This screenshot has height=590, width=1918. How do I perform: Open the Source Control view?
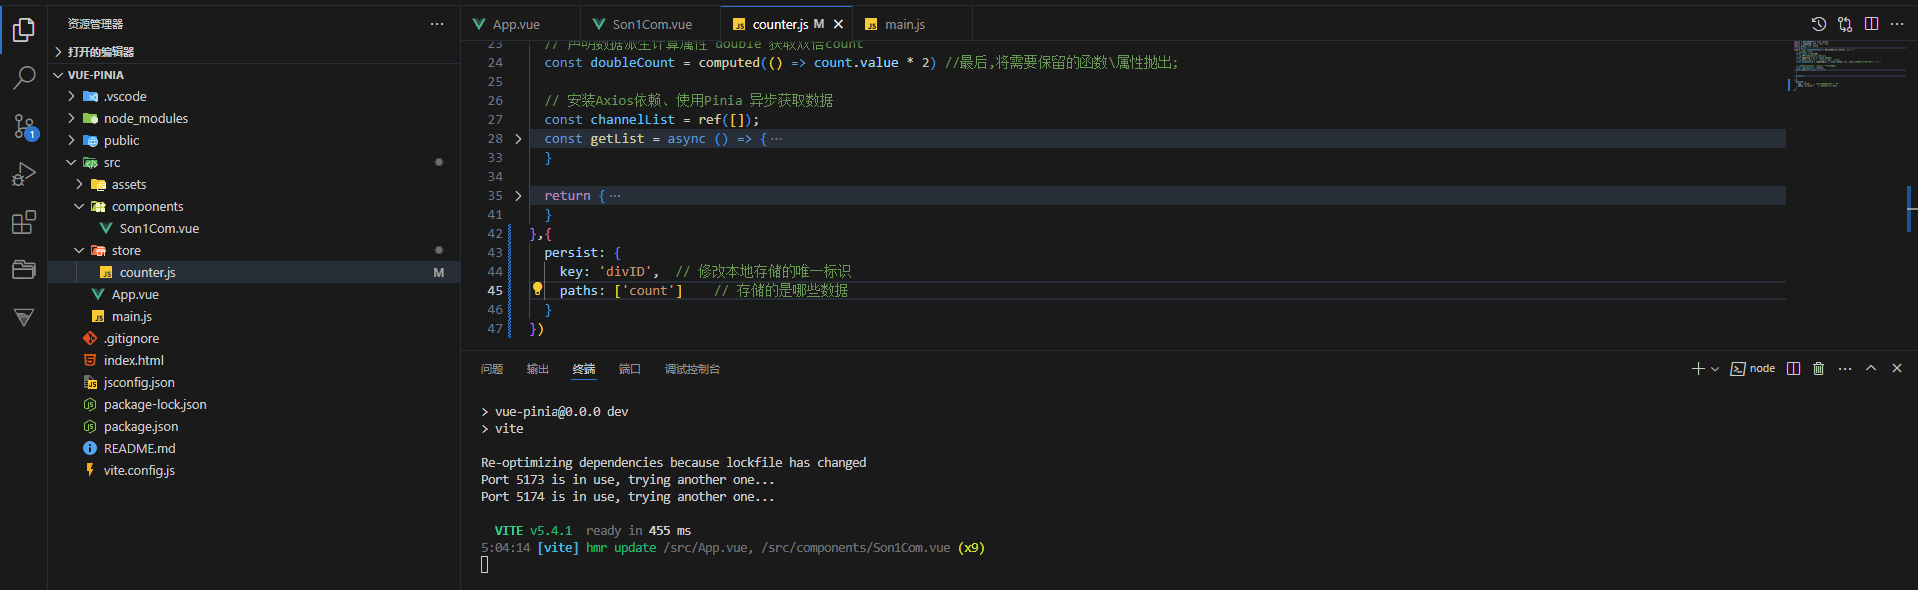[x=24, y=126]
